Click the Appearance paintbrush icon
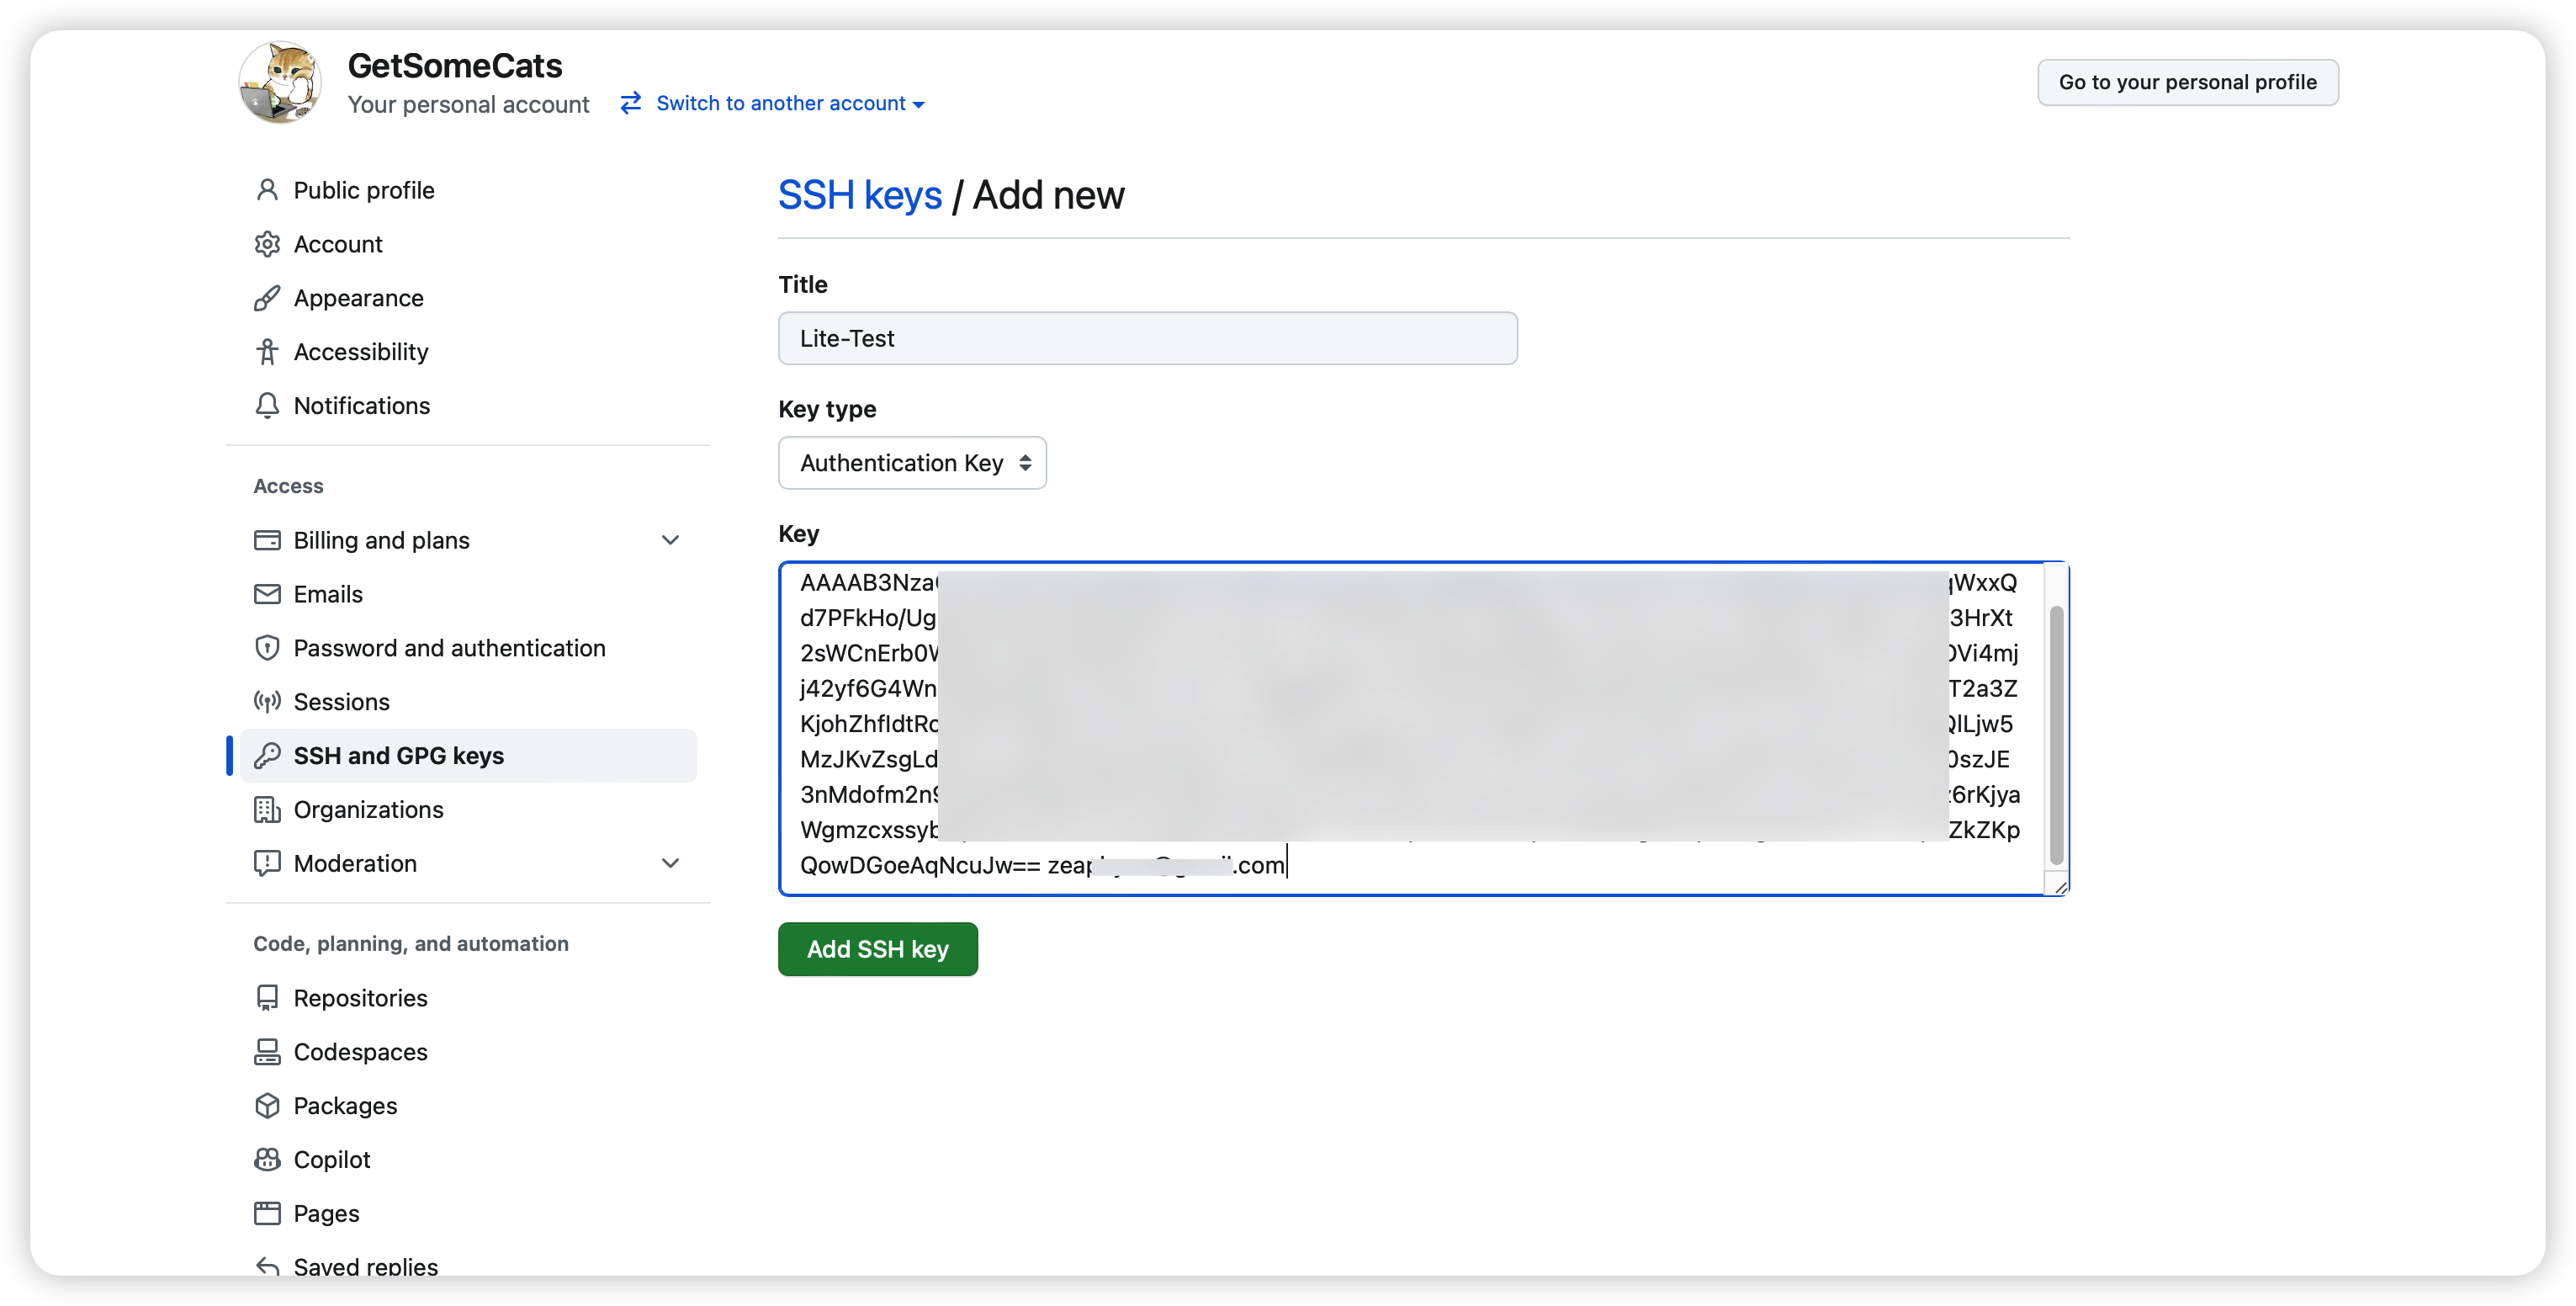Image resolution: width=2576 pixels, height=1306 pixels. (267, 298)
